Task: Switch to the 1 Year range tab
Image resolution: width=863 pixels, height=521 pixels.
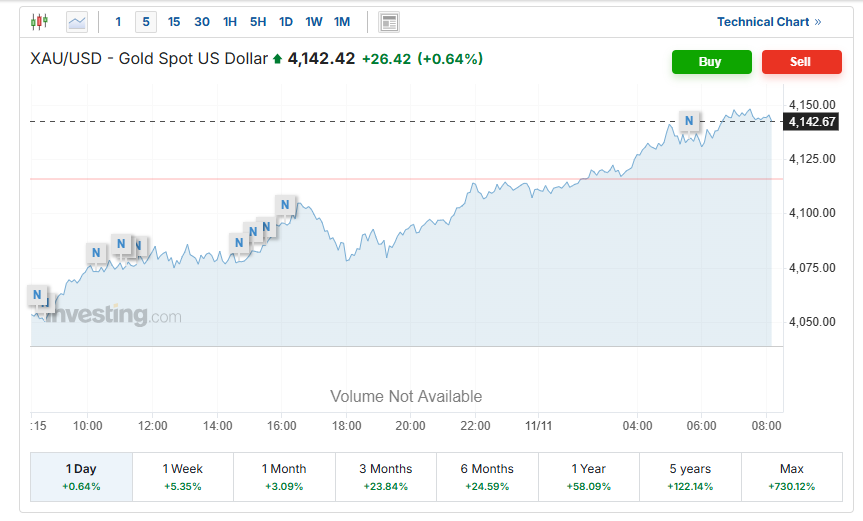Action: 588,476
